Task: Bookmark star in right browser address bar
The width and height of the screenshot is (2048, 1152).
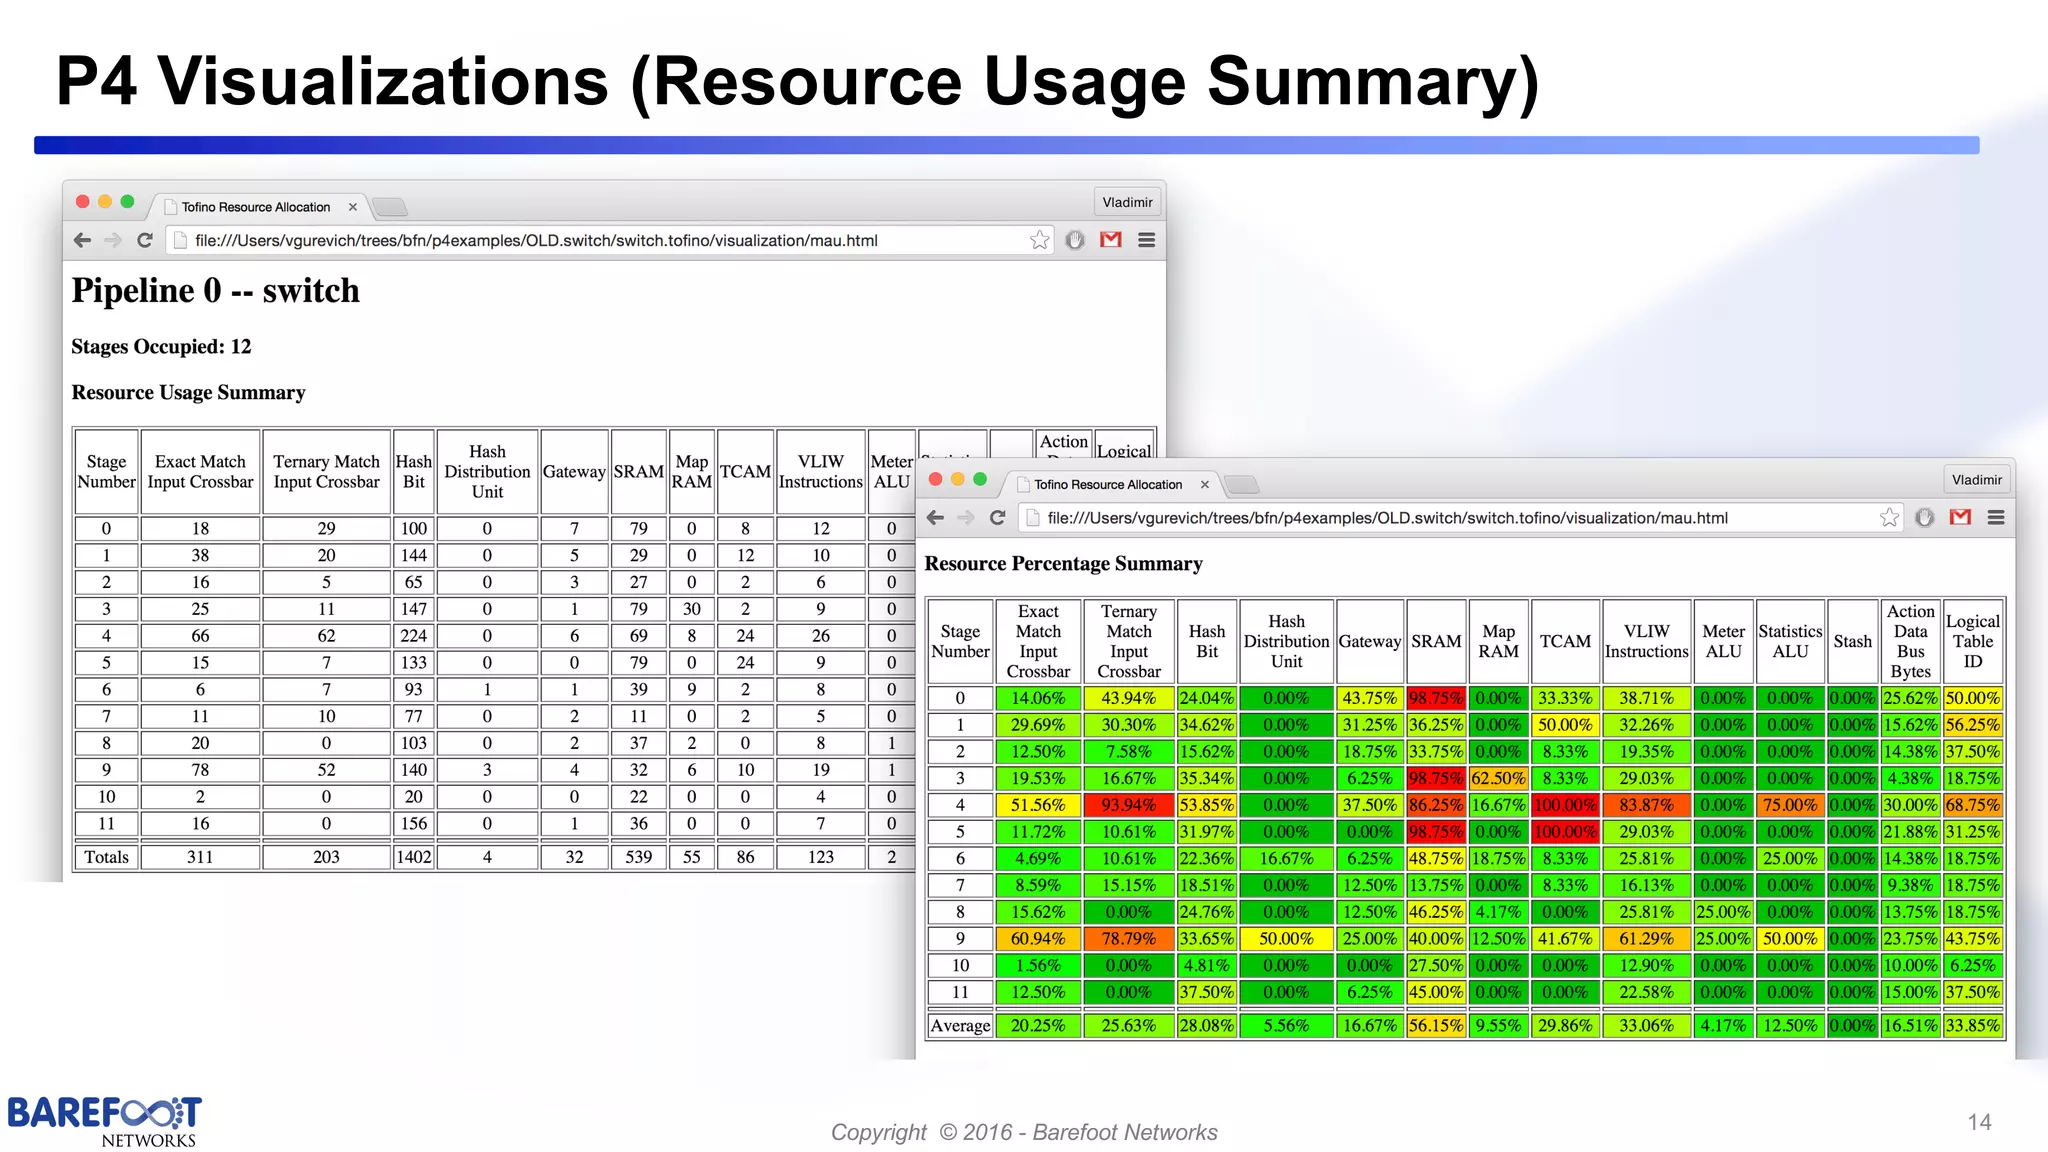Action: point(1889,518)
